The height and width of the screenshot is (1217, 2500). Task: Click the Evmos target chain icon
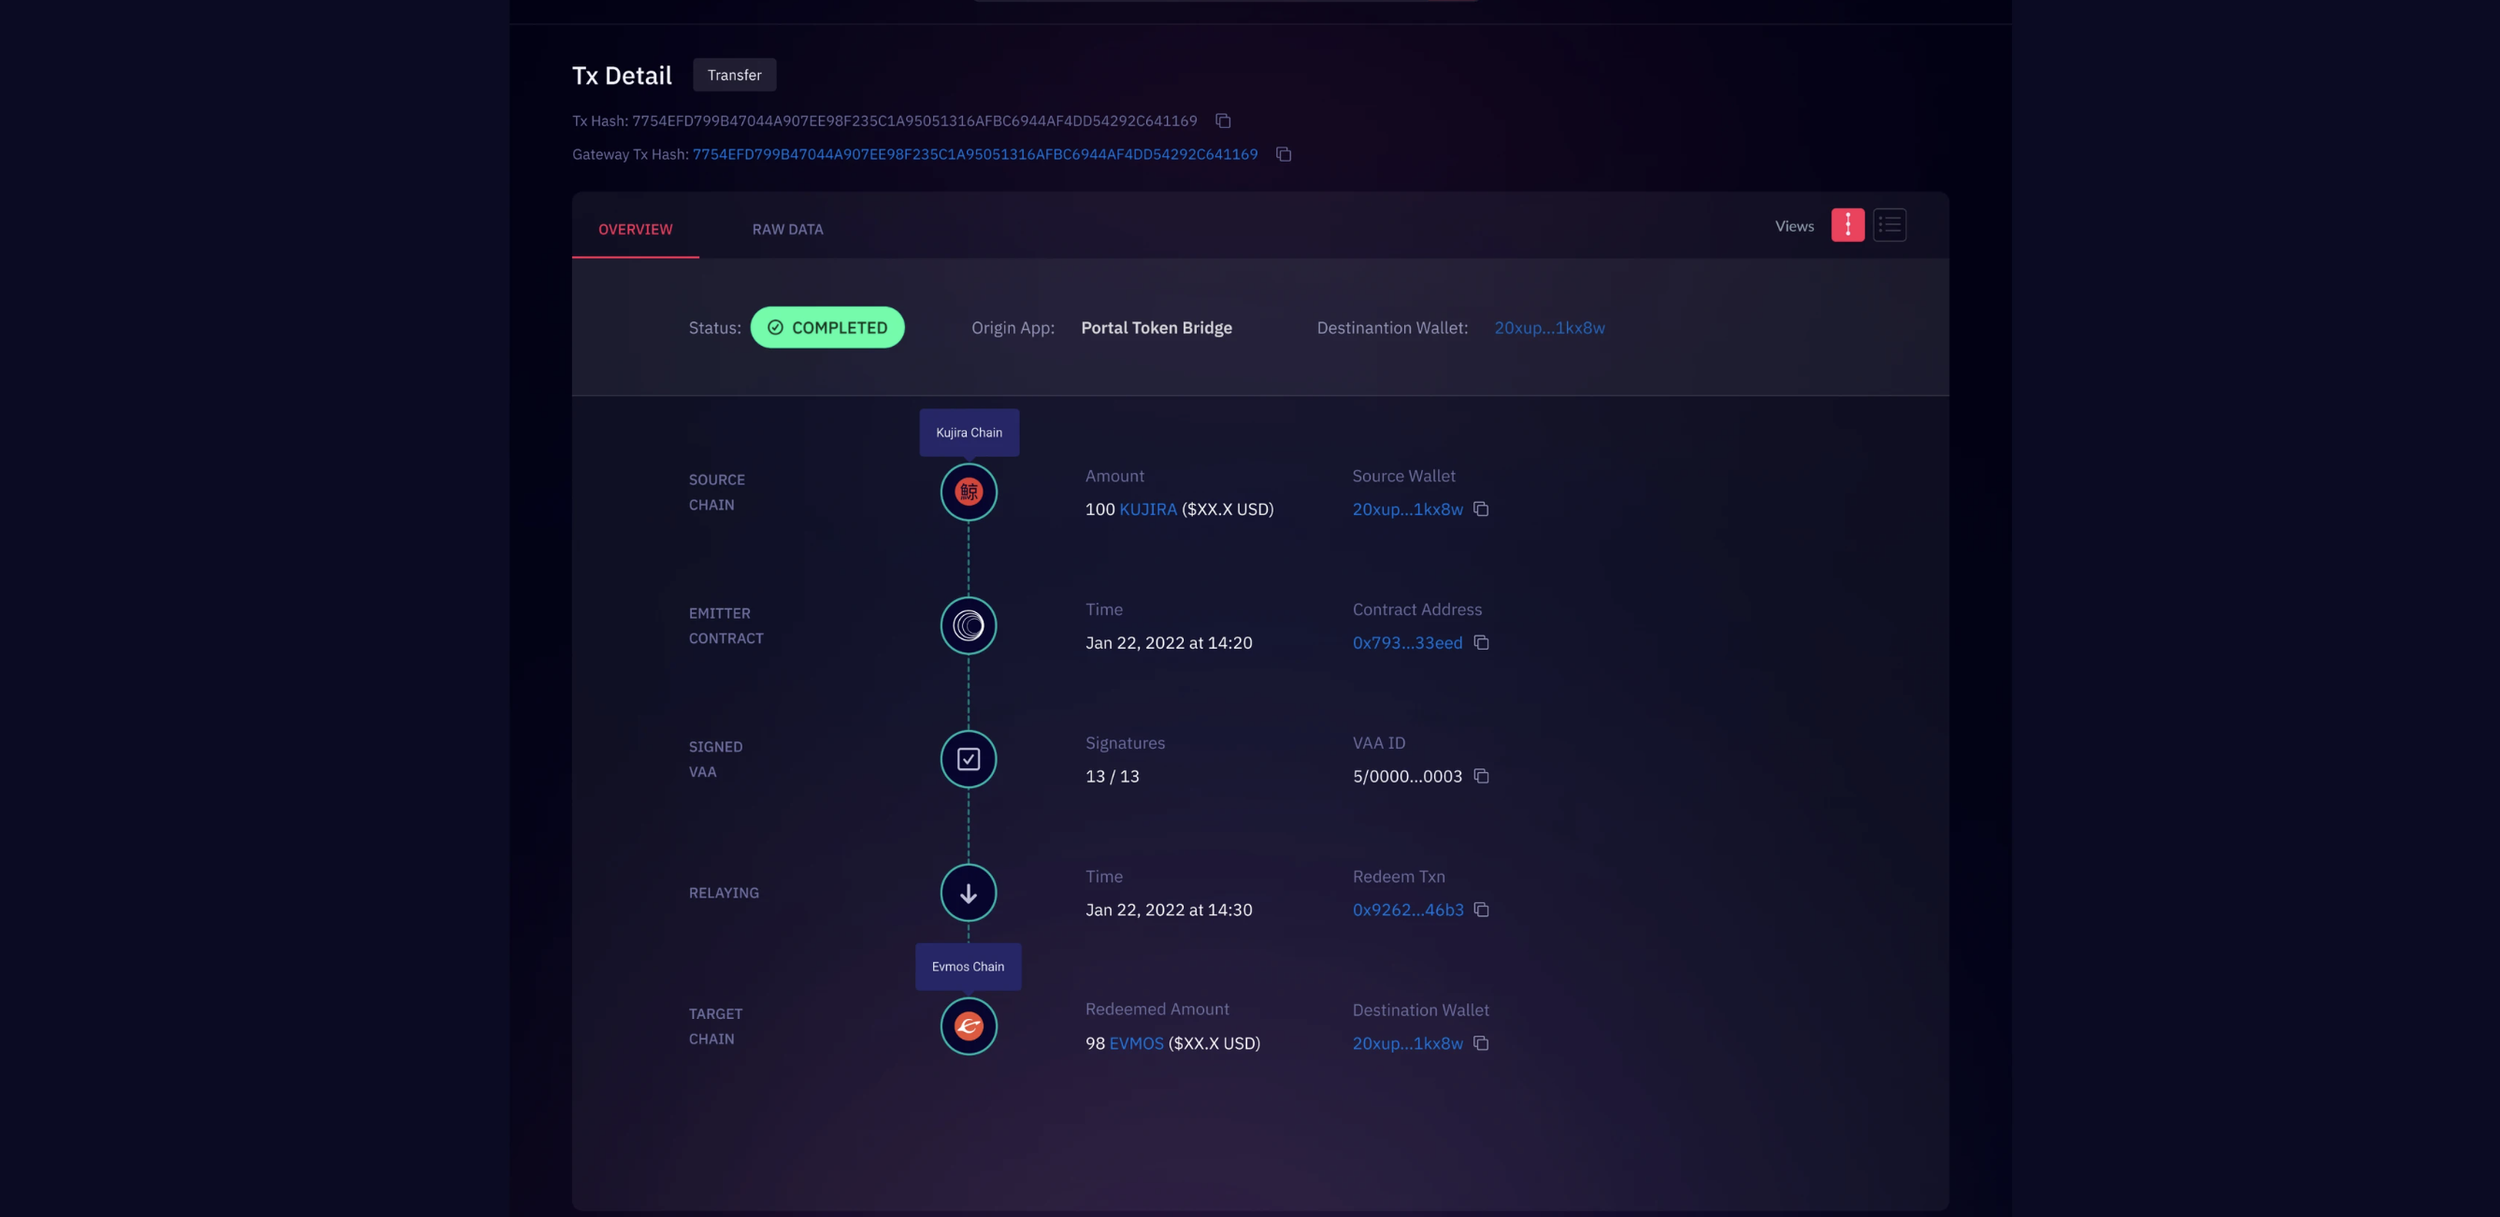pos(968,1026)
